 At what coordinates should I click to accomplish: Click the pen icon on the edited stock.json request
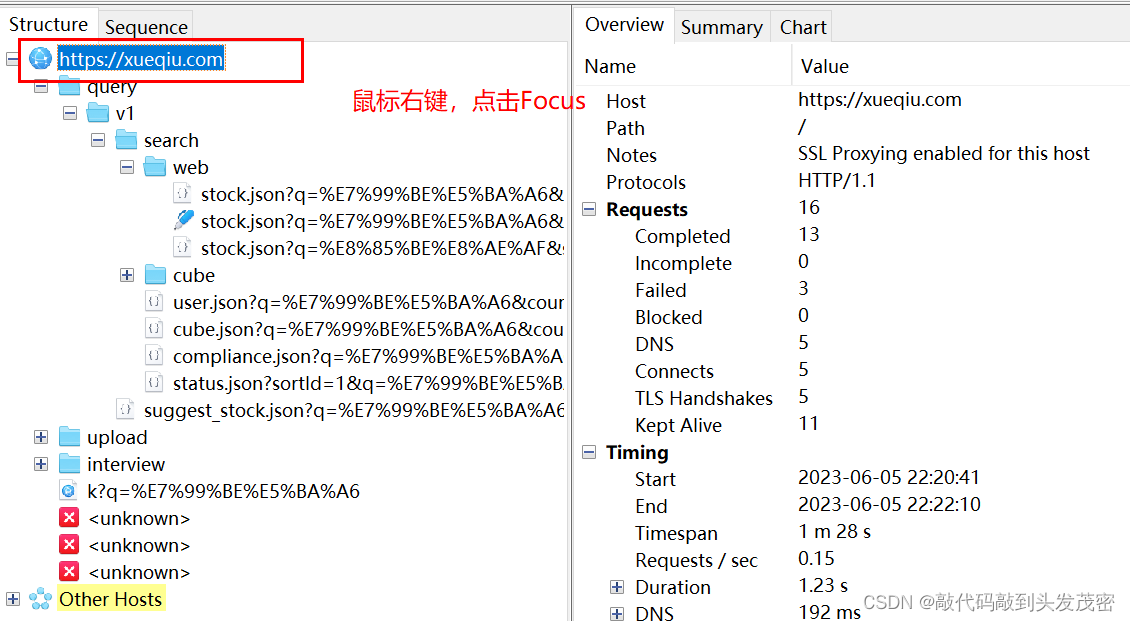(183, 220)
